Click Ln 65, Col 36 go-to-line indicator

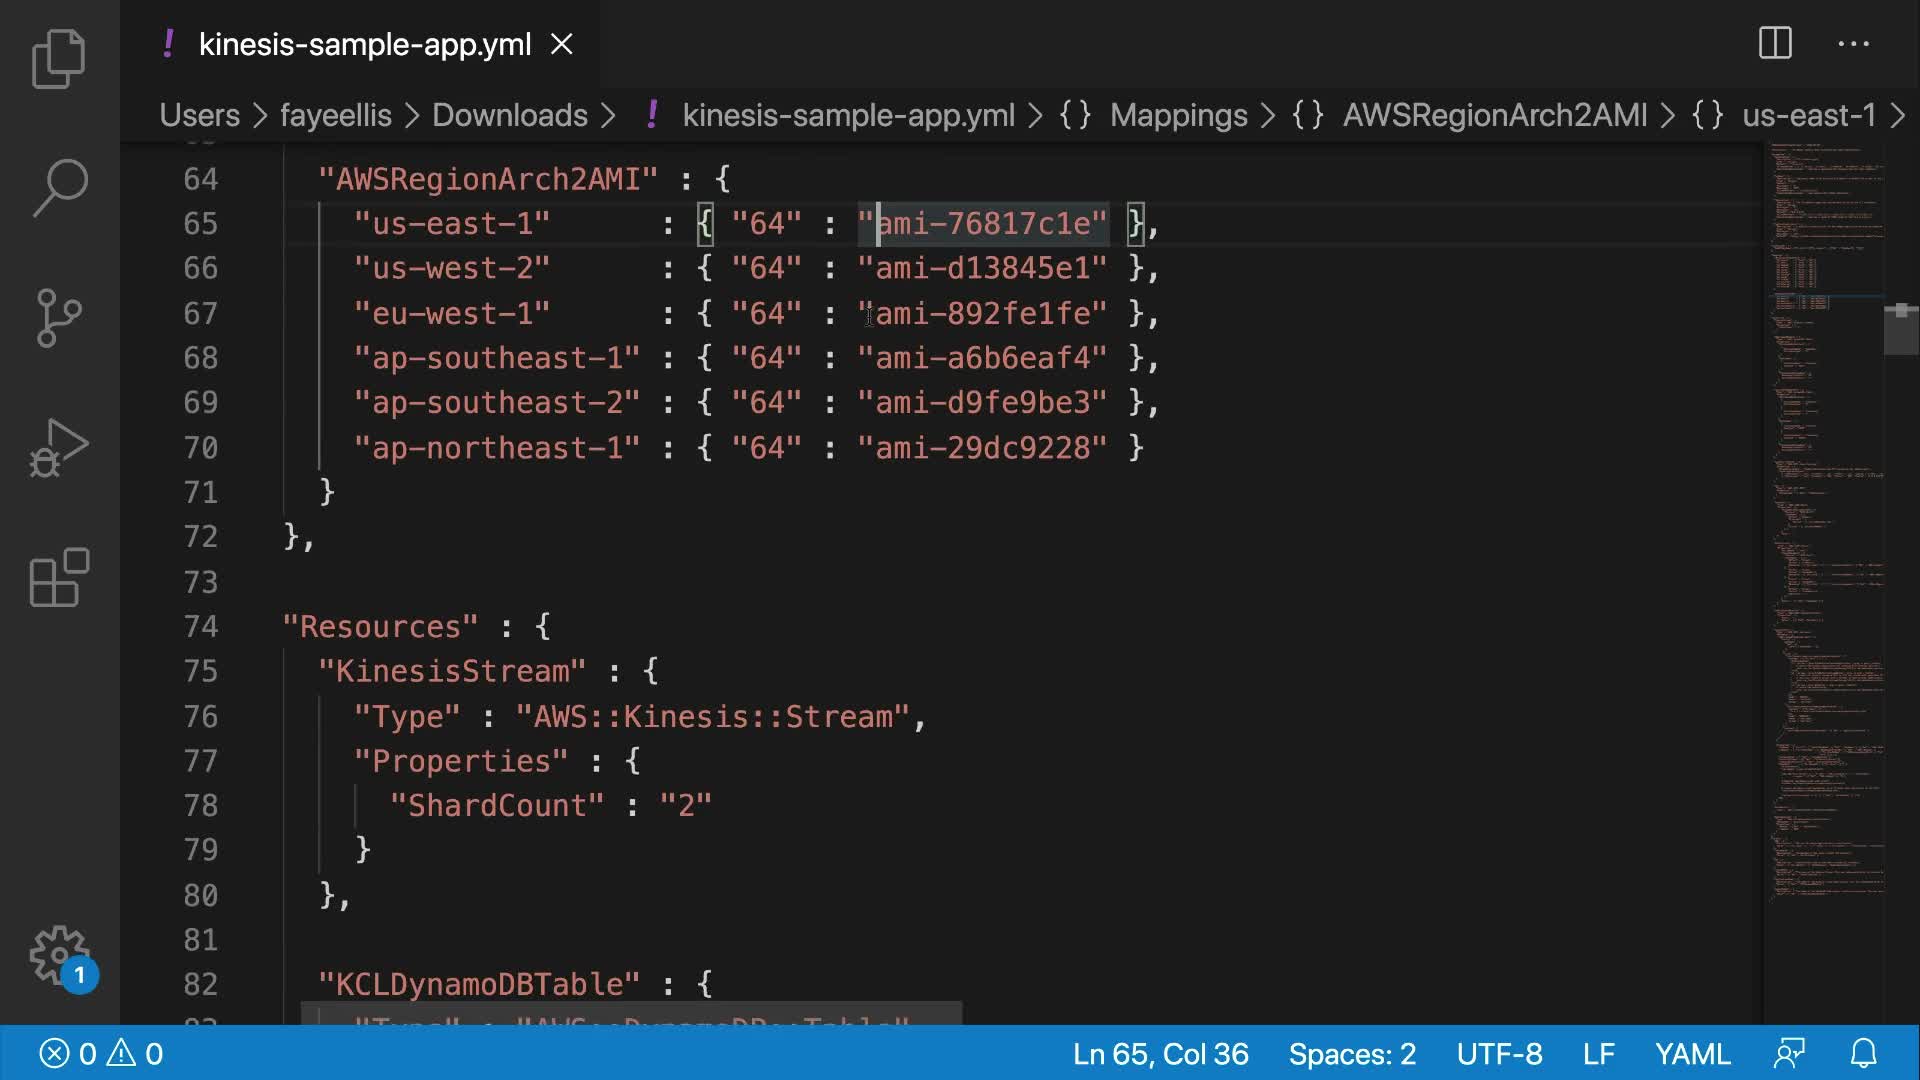click(1160, 1054)
